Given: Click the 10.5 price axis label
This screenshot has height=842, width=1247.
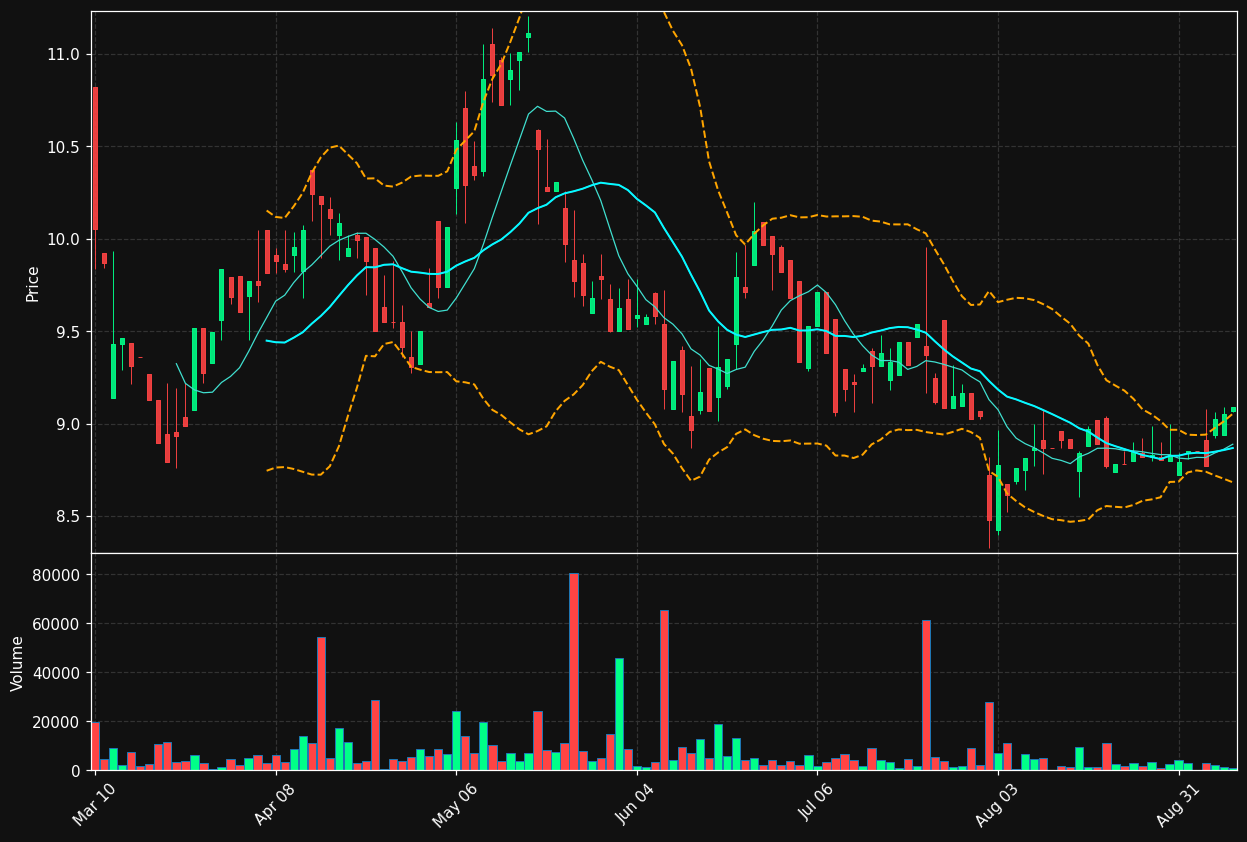Looking at the screenshot, I should click(66, 147).
